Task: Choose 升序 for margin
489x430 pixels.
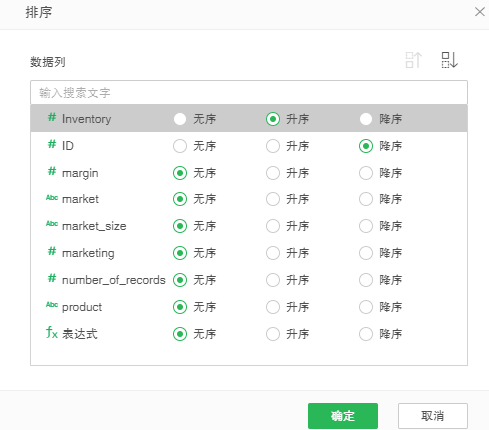Action: pos(273,173)
